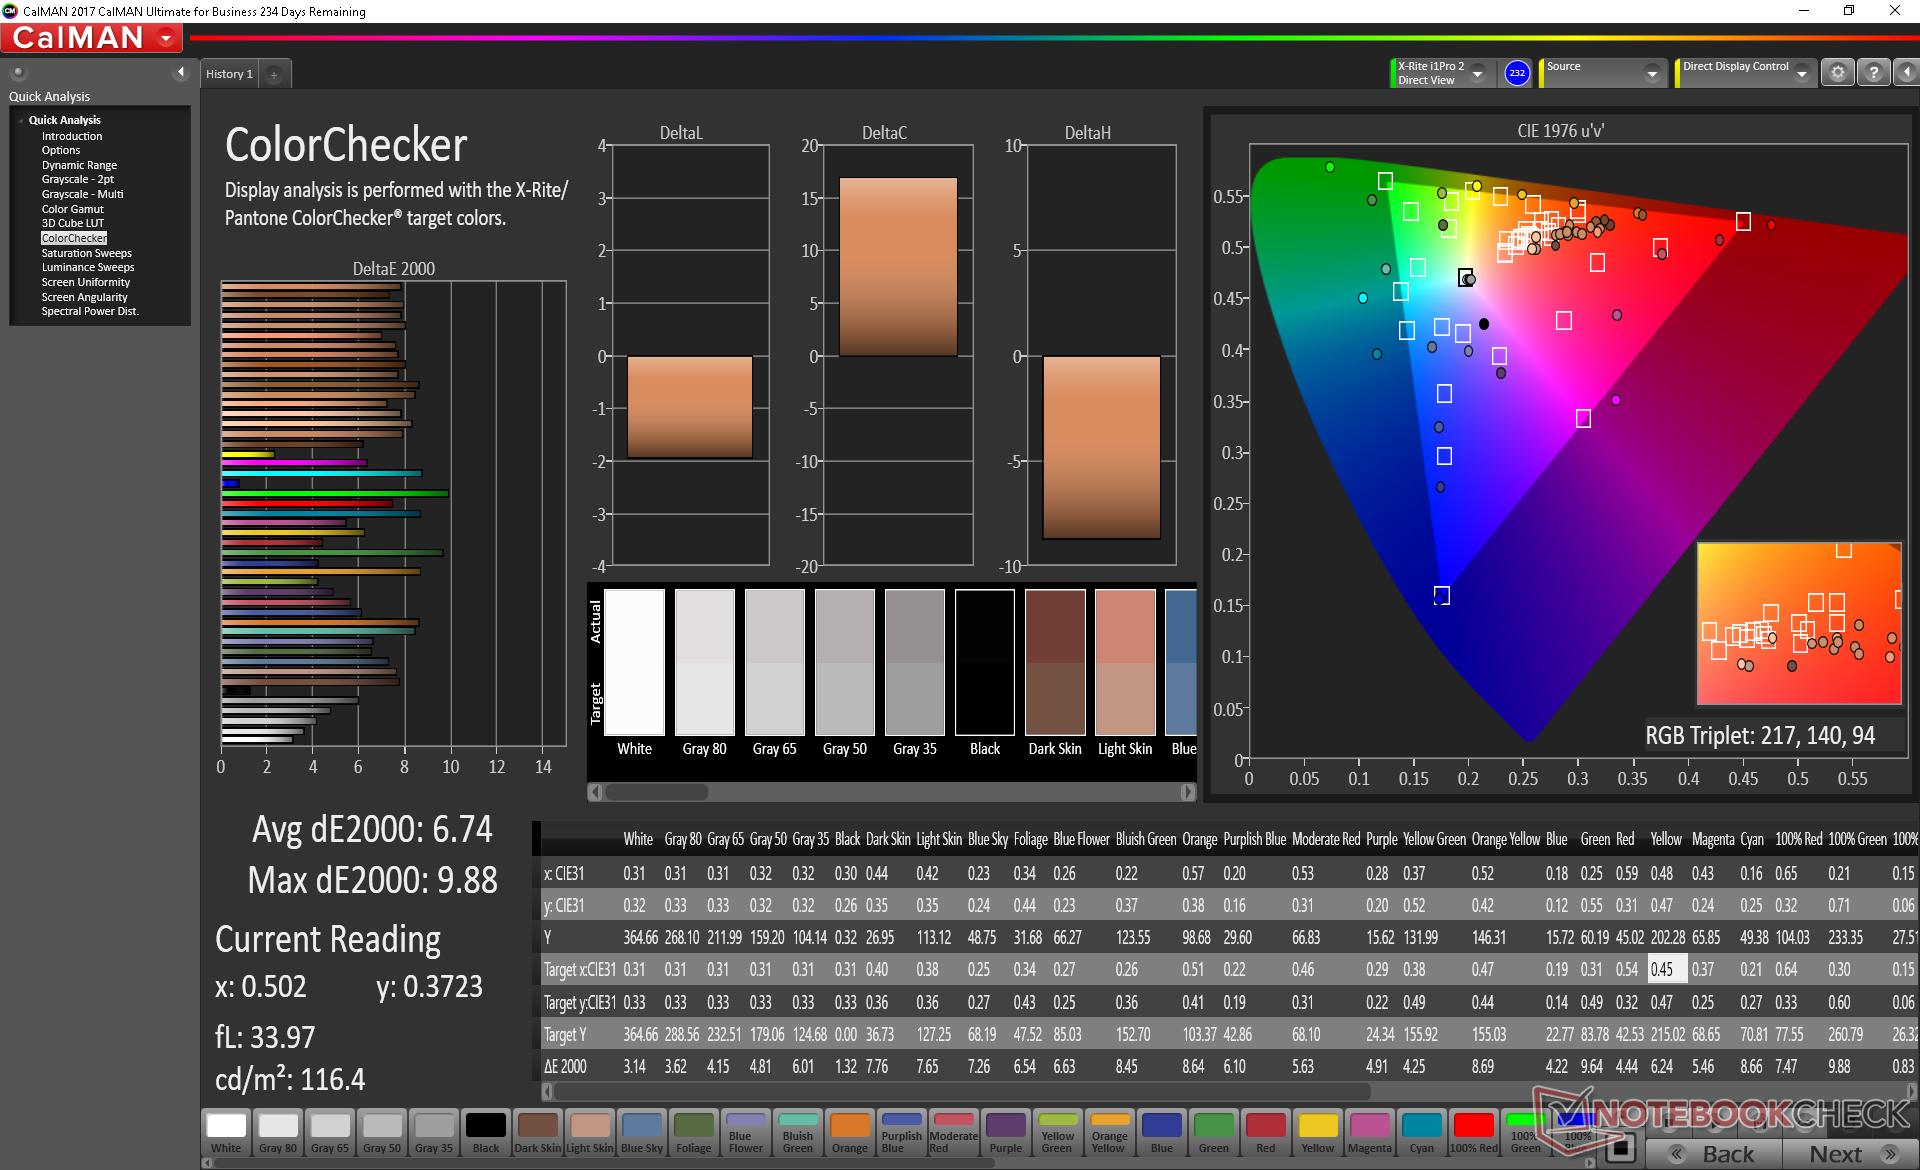Collapse the Quick Analysis sidebar arrow
The height and width of the screenshot is (1170, 1920).
point(180,72)
